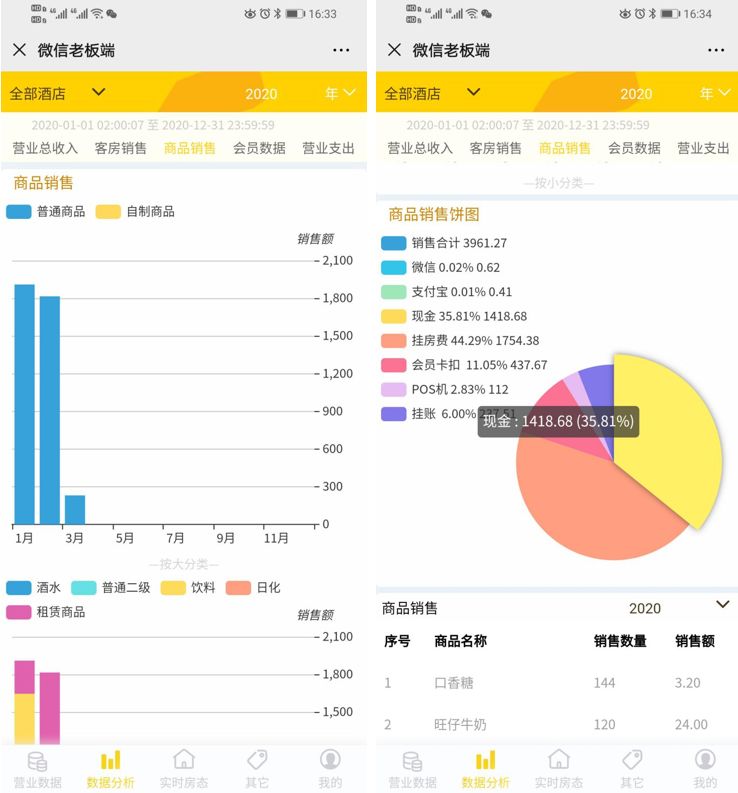Viewport: 738px width, 793px height.
Task: Switch to 营业支出 tab on left screen
Action: click(328, 148)
